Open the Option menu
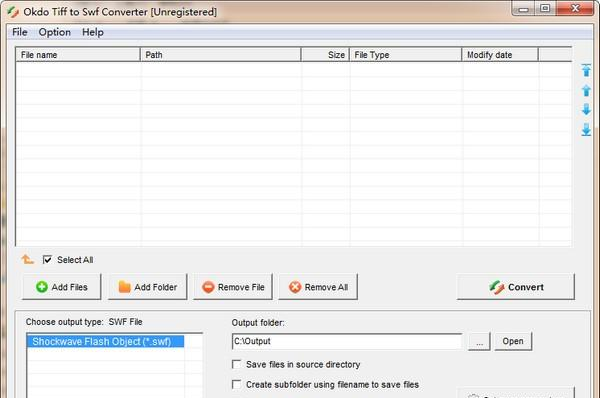 (54, 32)
